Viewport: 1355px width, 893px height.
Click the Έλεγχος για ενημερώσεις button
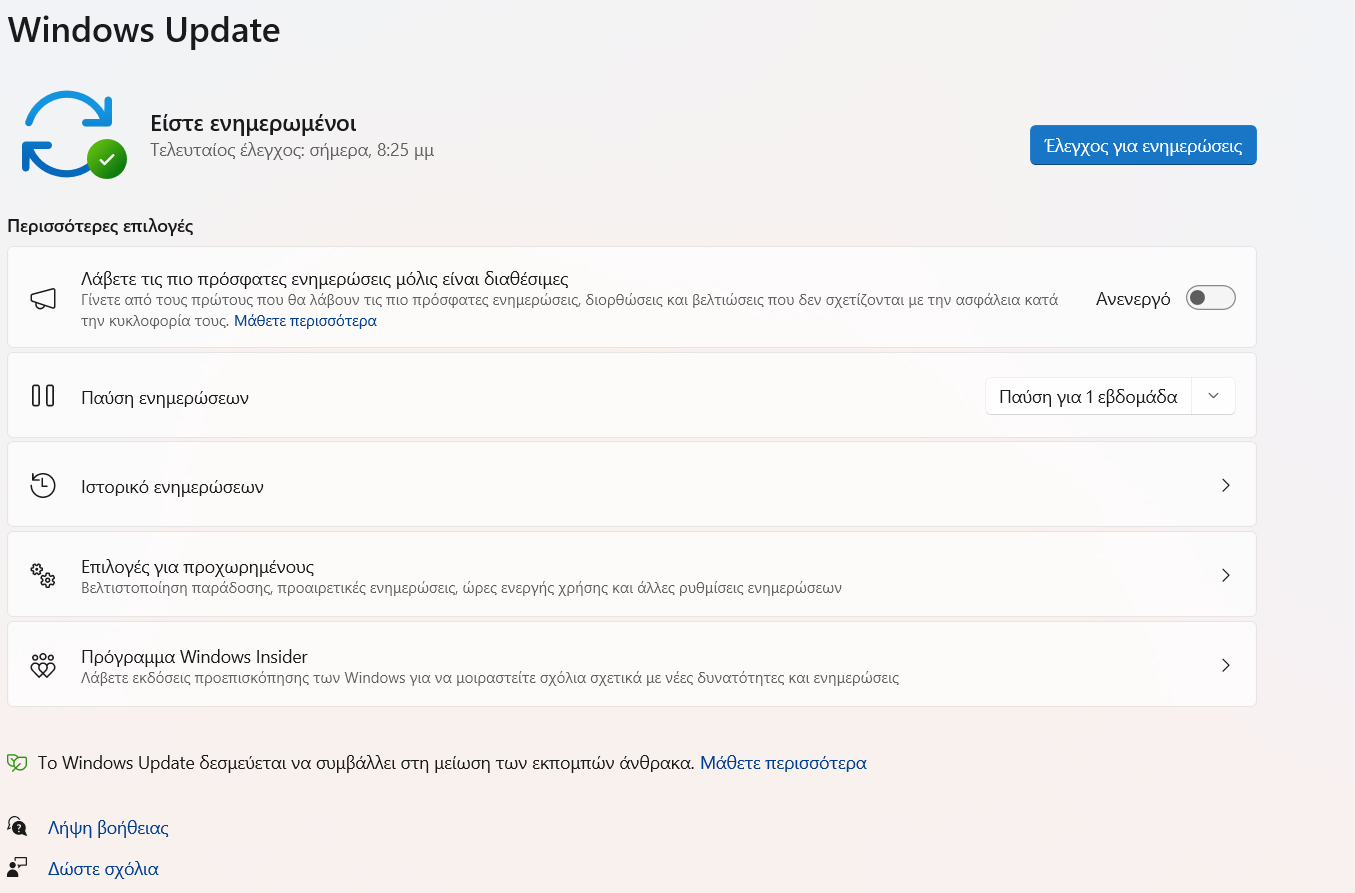pyautogui.click(x=1143, y=146)
